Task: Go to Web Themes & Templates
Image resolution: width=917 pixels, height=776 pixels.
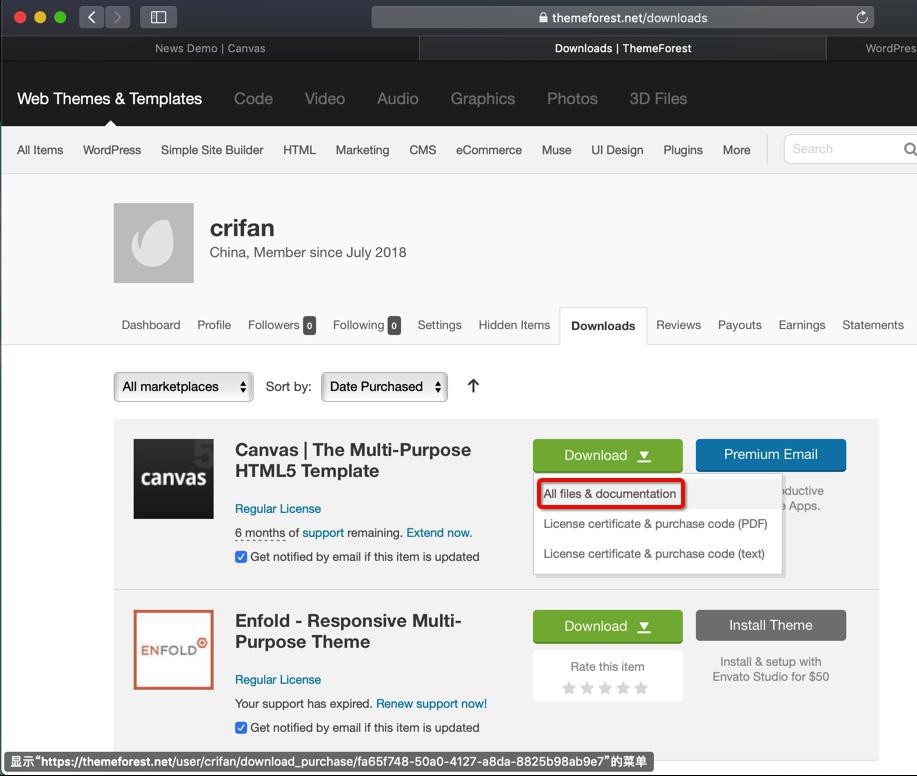Action: point(109,99)
